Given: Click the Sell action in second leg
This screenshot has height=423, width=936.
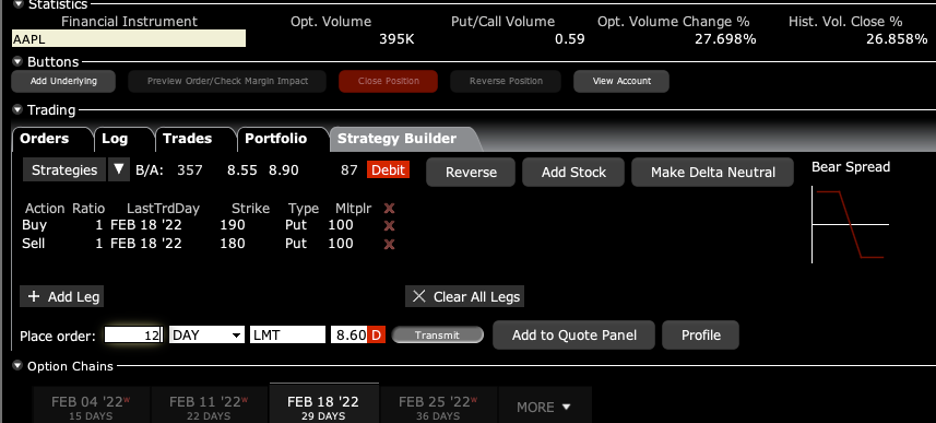Looking at the screenshot, I should coord(33,244).
